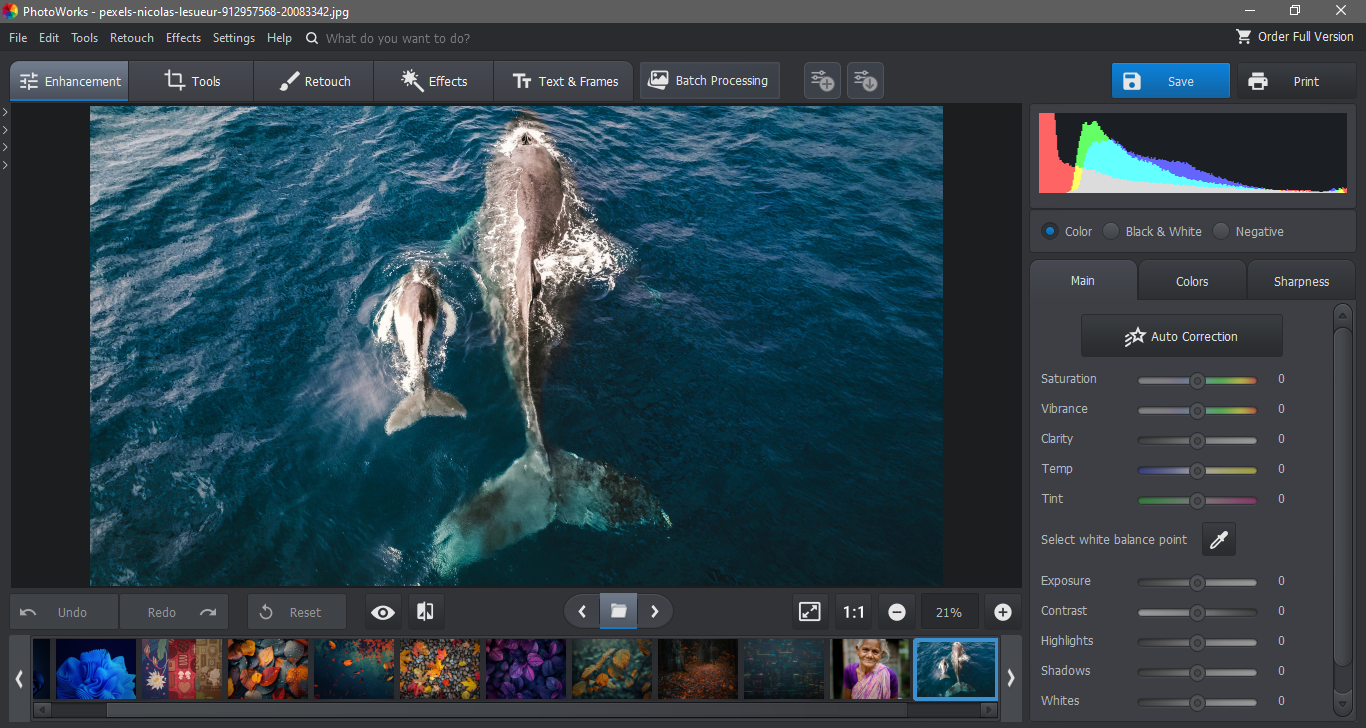Fit image to screen icon
Screen dimensions: 1366x728
[810, 612]
